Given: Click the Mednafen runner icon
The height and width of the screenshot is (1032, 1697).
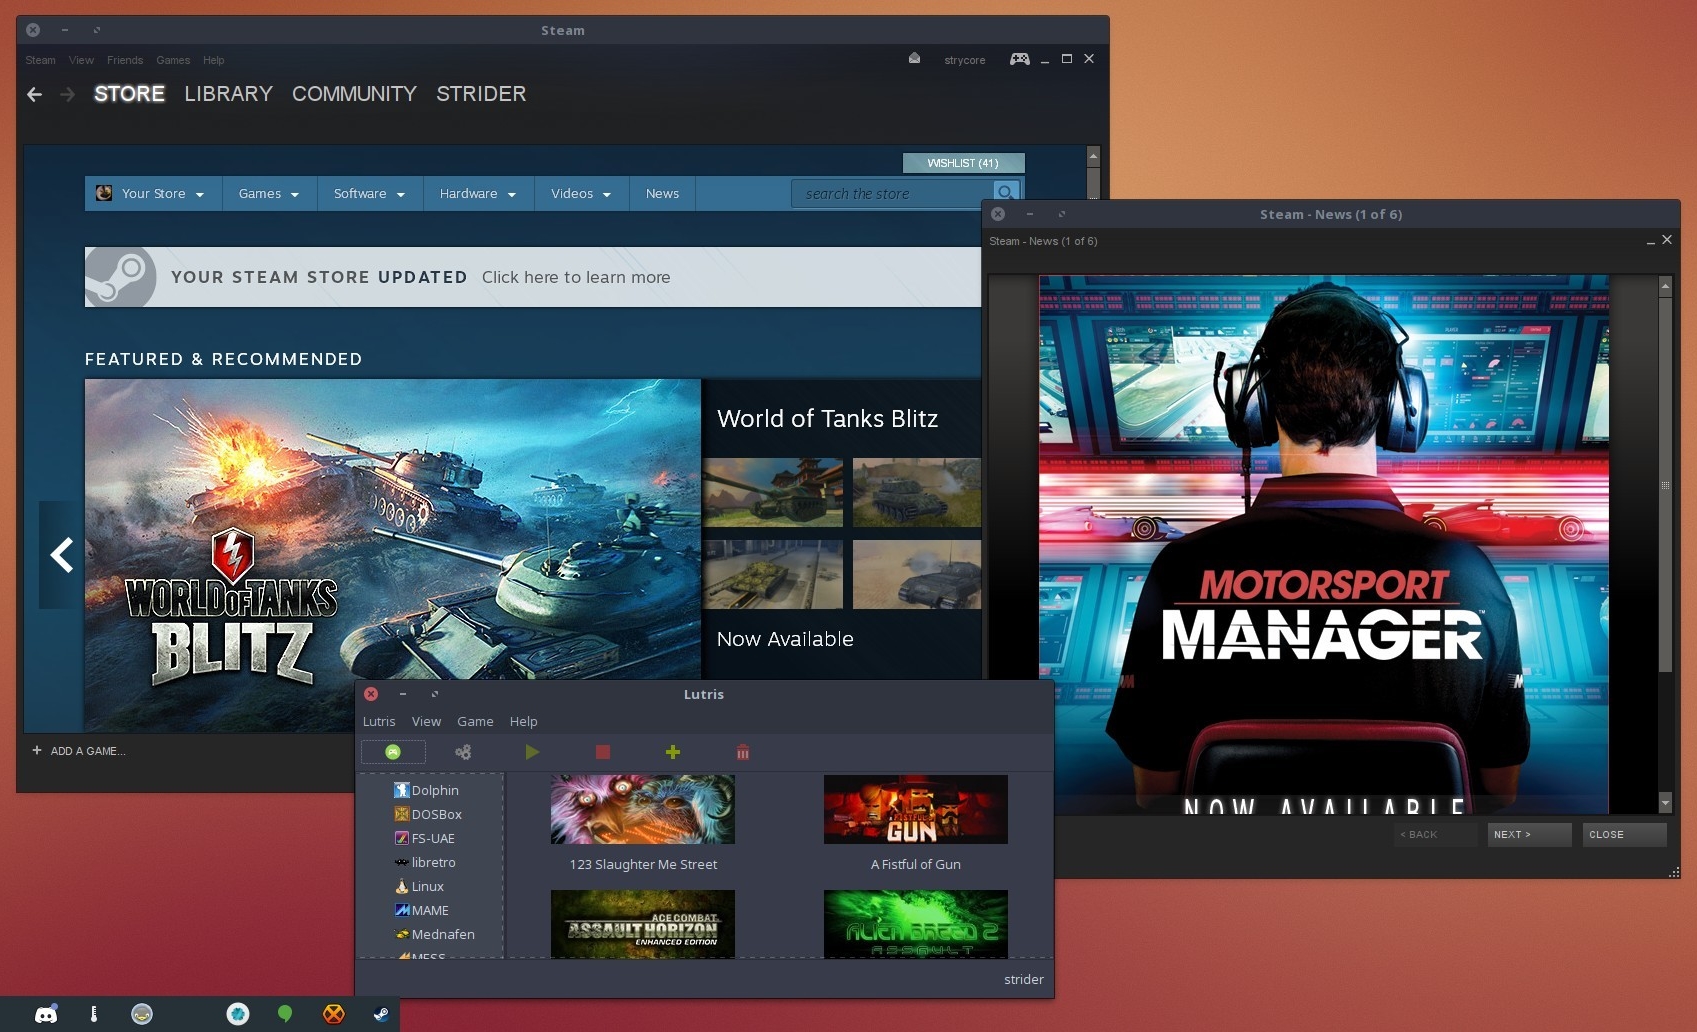Looking at the screenshot, I should pyautogui.click(x=402, y=934).
